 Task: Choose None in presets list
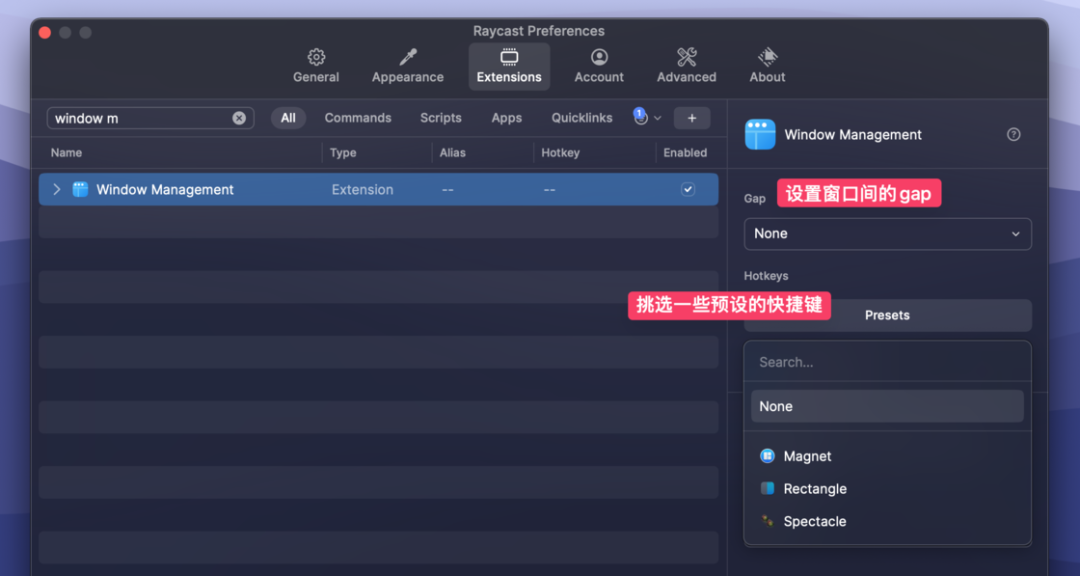pyautogui.click(x=887, y=406)
